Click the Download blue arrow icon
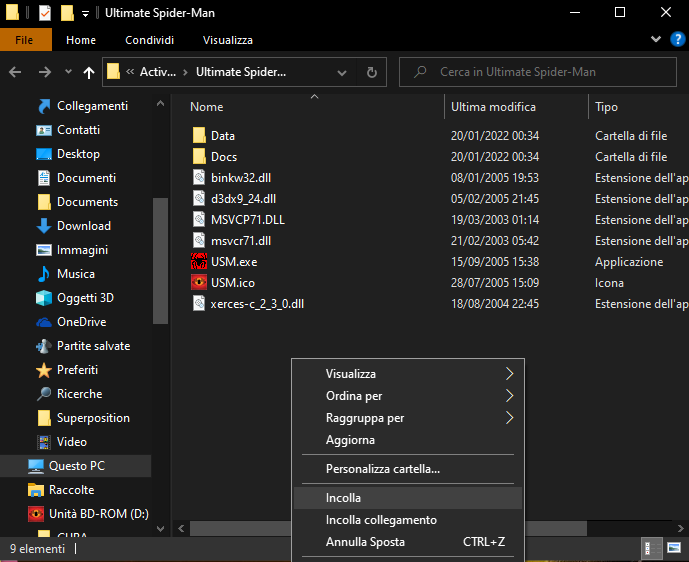689x562 pixels. point(44,226)
